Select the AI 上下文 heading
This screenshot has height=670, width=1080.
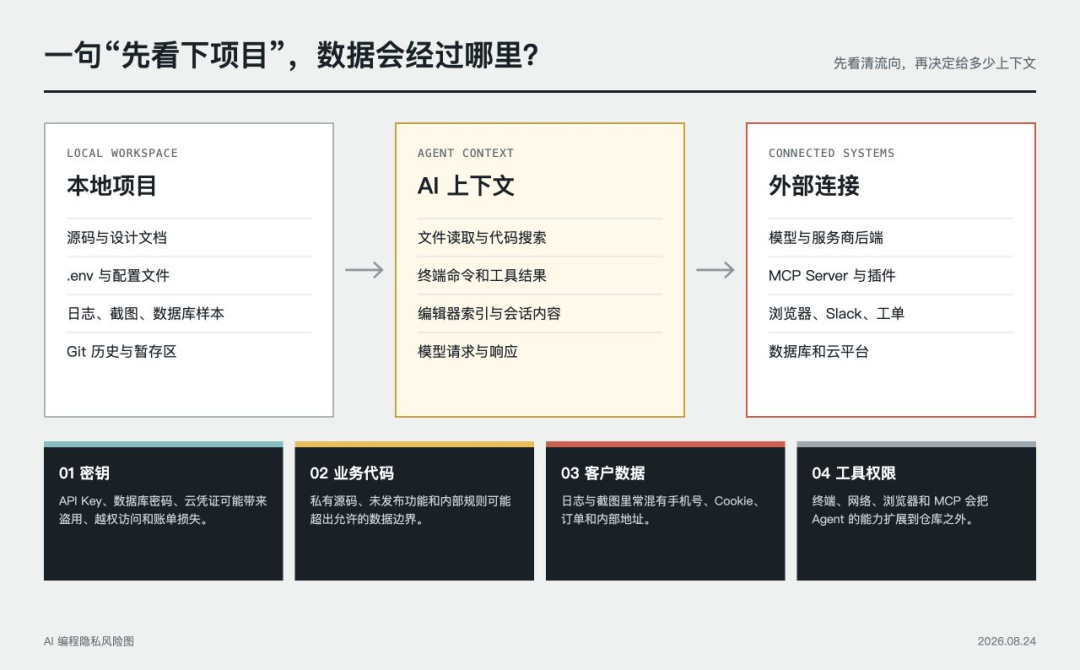coord(466,186)
